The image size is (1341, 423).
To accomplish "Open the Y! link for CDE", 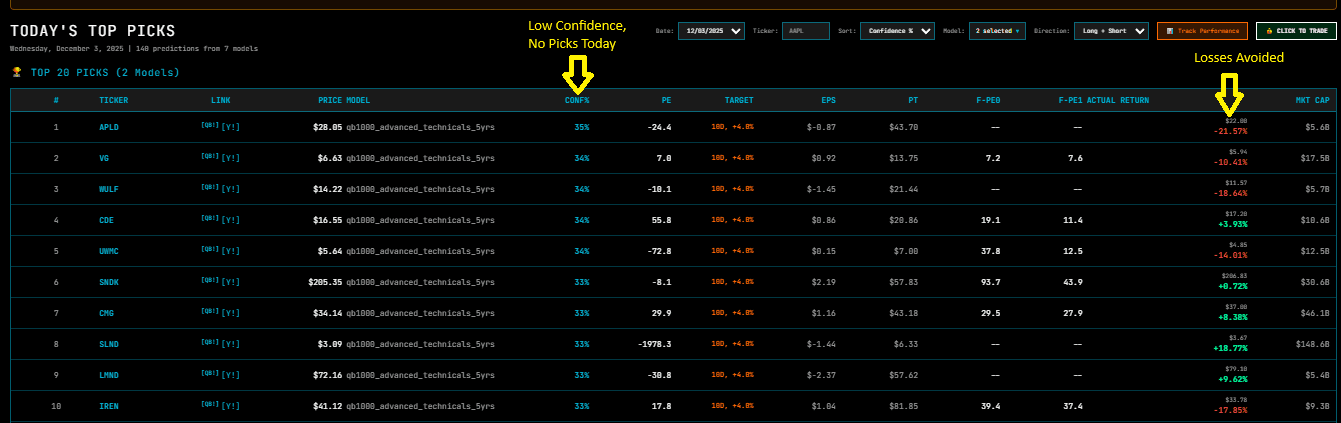I will pyautogui.click(x=230, y=220).
